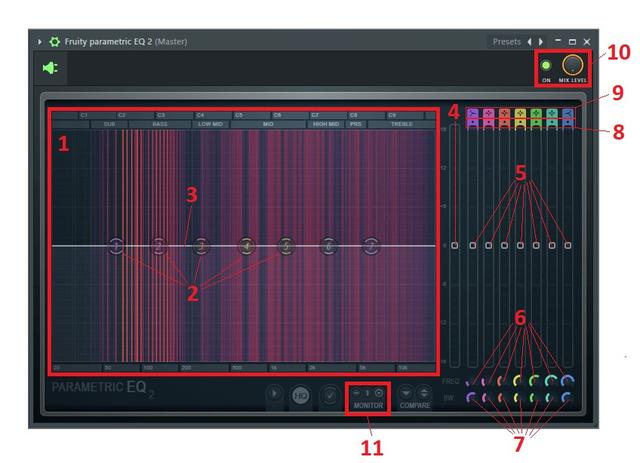Click the green FREQ knob for band 5

click(535, 381)
